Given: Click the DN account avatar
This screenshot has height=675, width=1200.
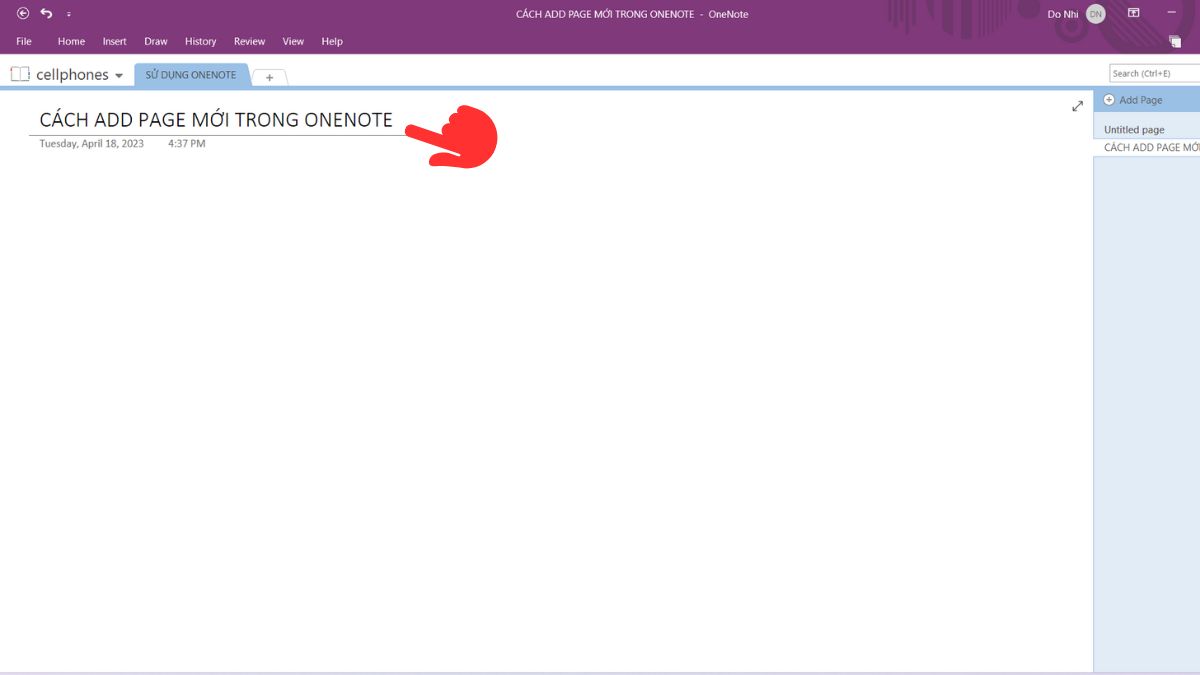Looking at the screenshot, I should pyautogui.click(x=1095, y=14).
